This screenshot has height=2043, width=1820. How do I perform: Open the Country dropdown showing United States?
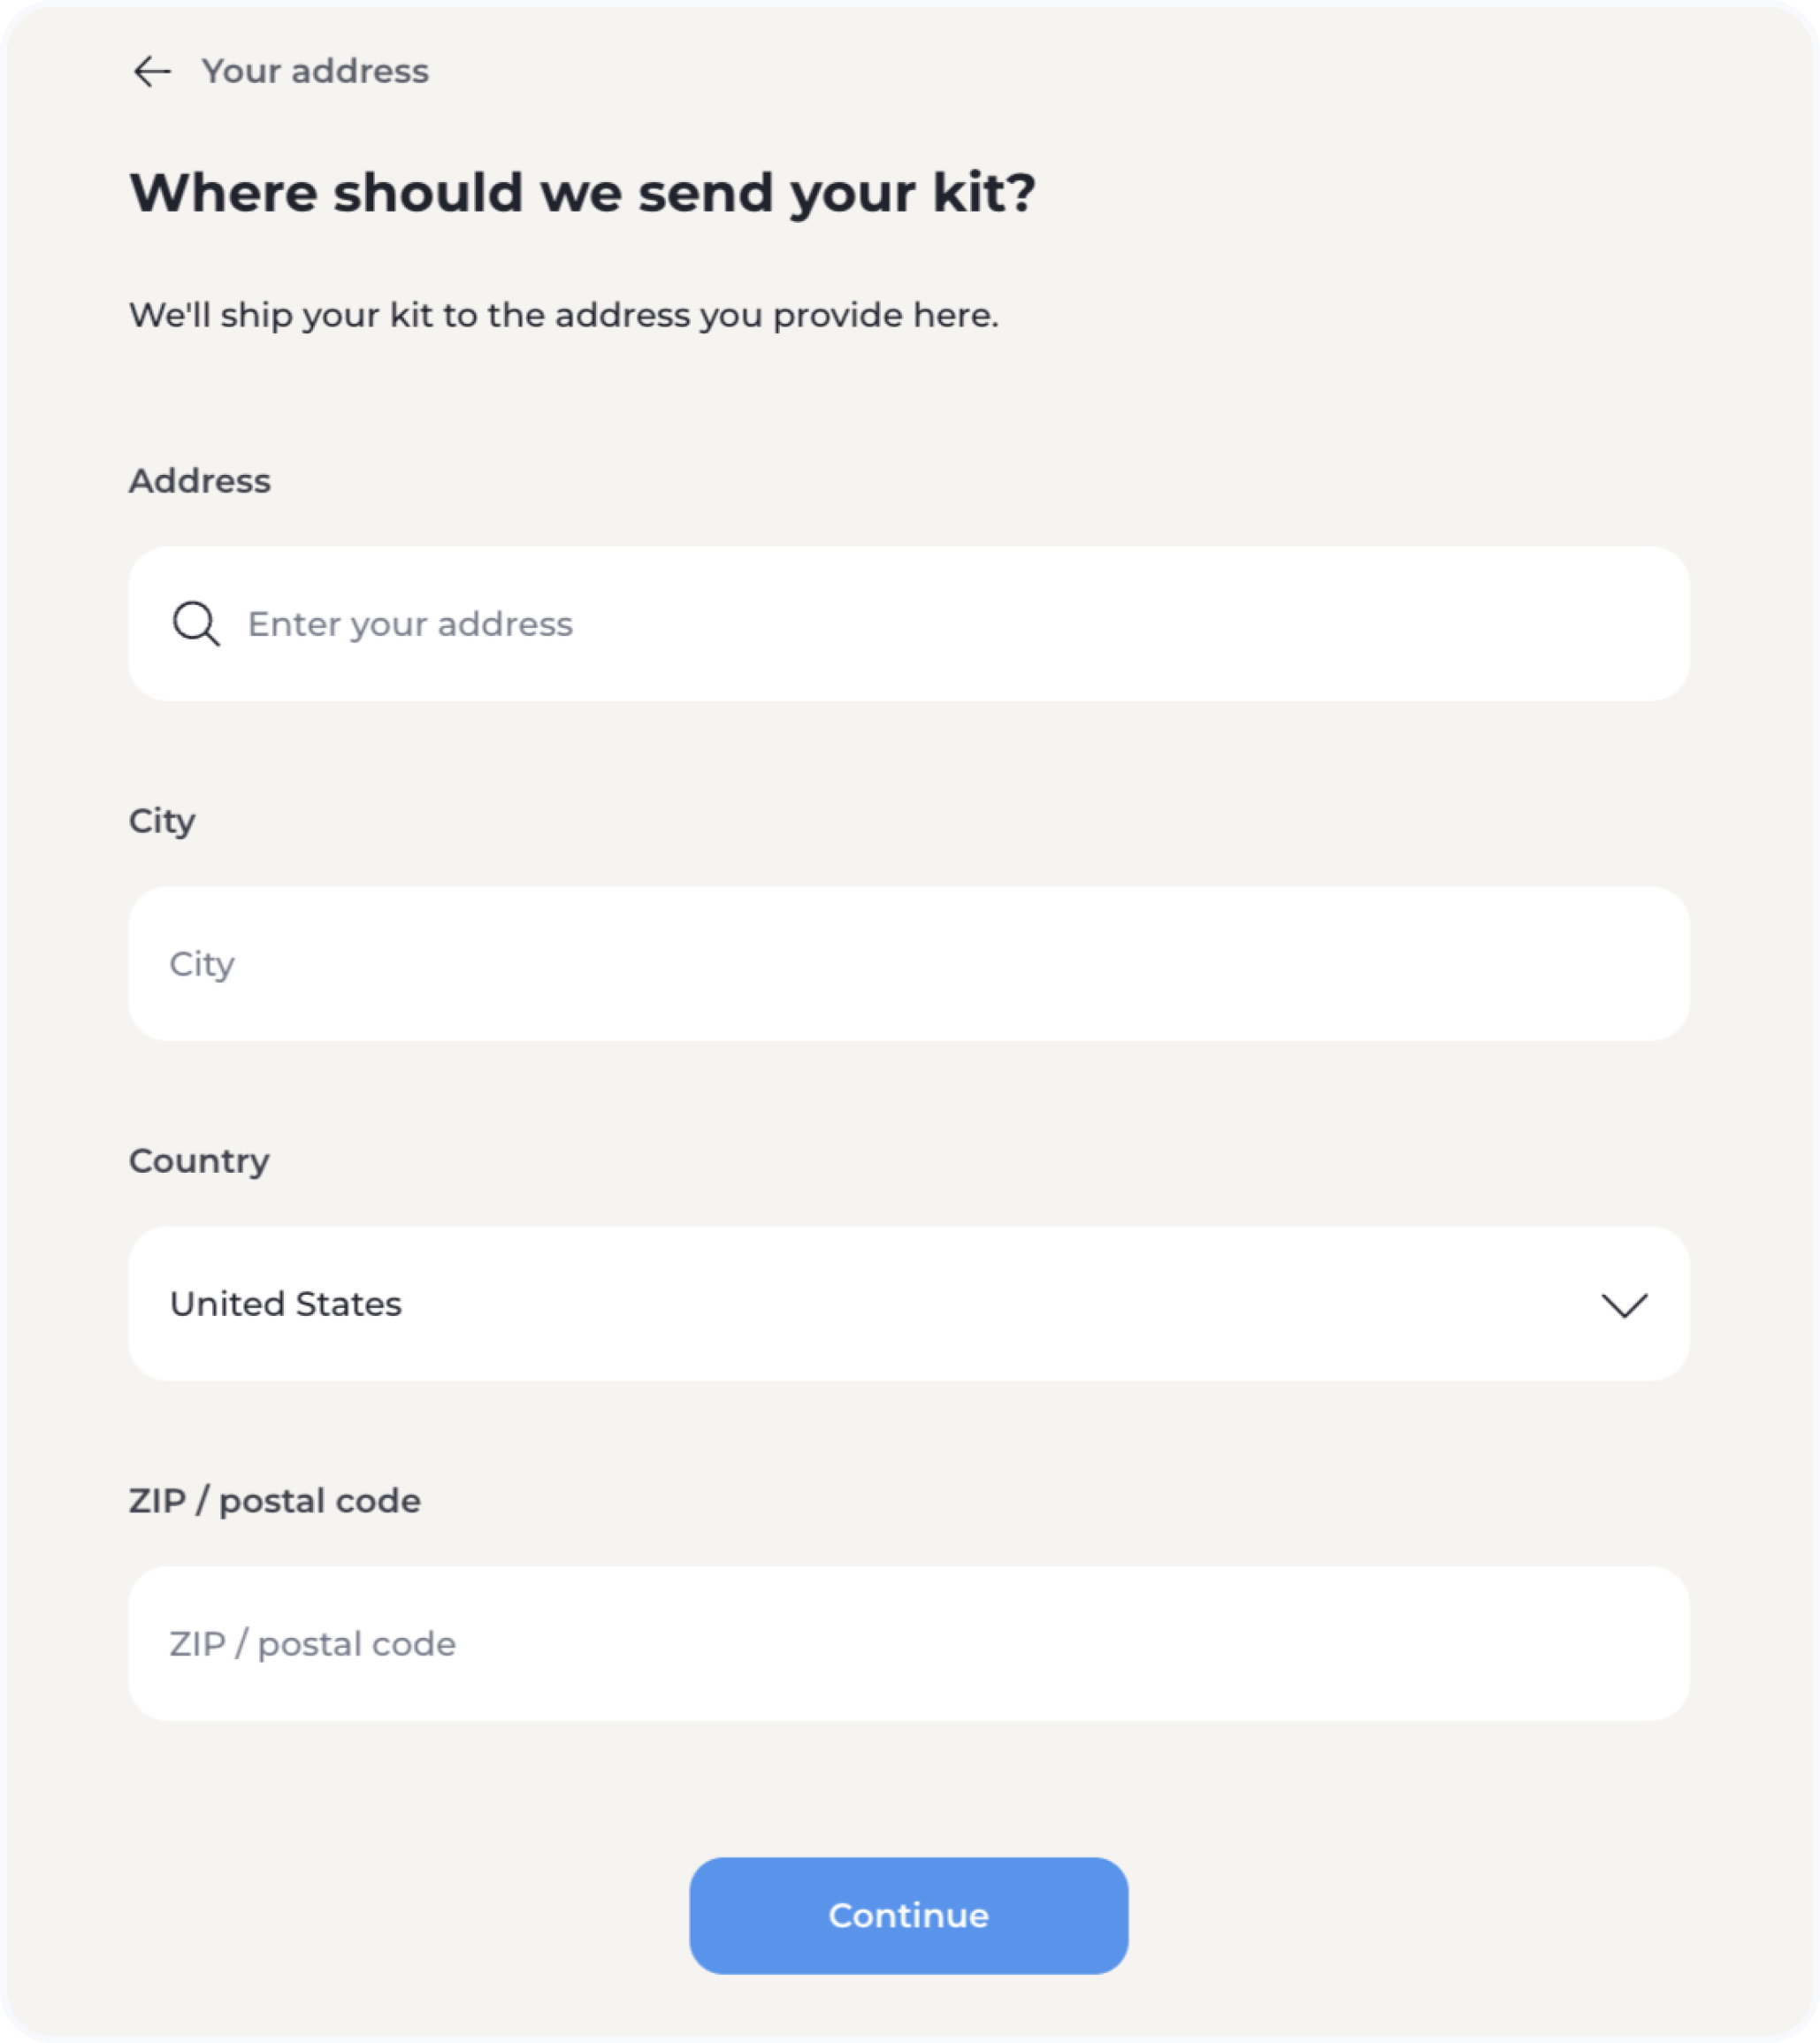(908, 1304)
